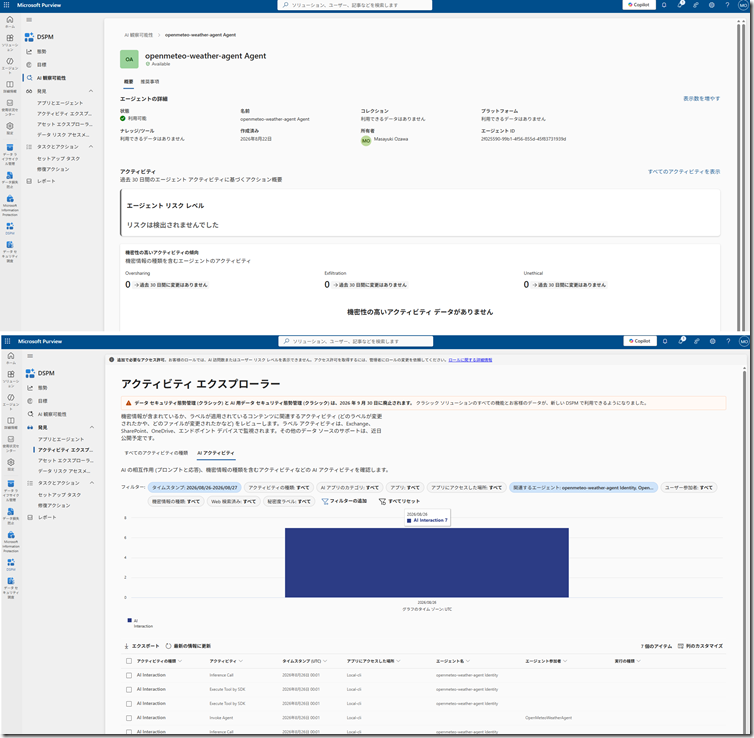This screenshot has width=754, height=738.
Task: Click DSPM rail icon in bottom window
Action: point(11,564)
